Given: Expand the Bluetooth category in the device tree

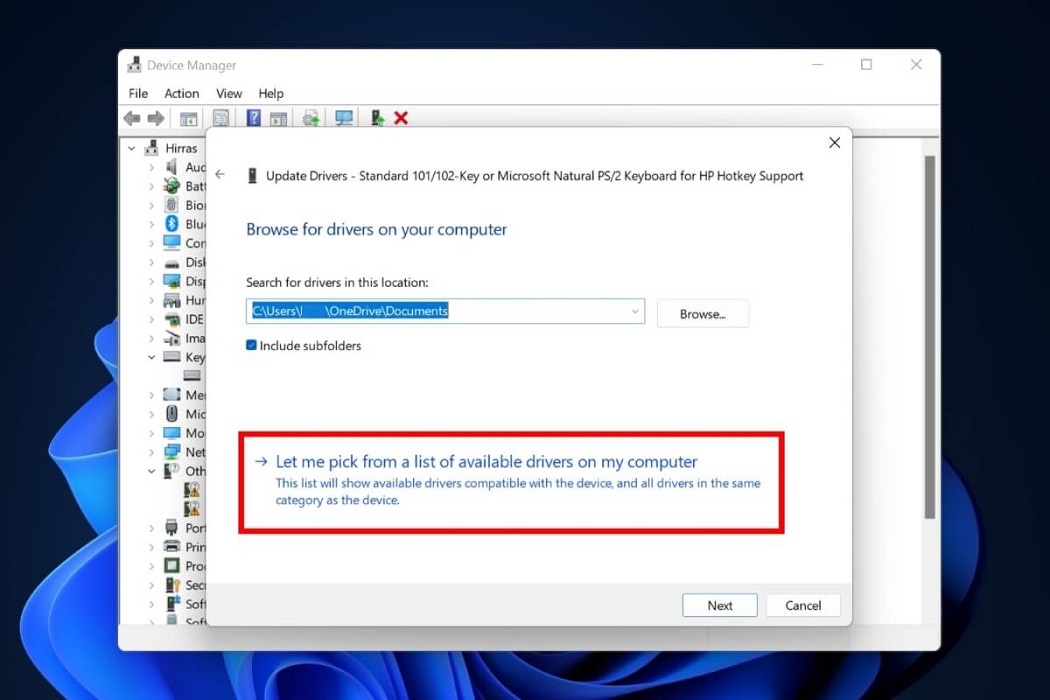Looking at the screenshot, I should pyautogui.click(x=152, y=224).
